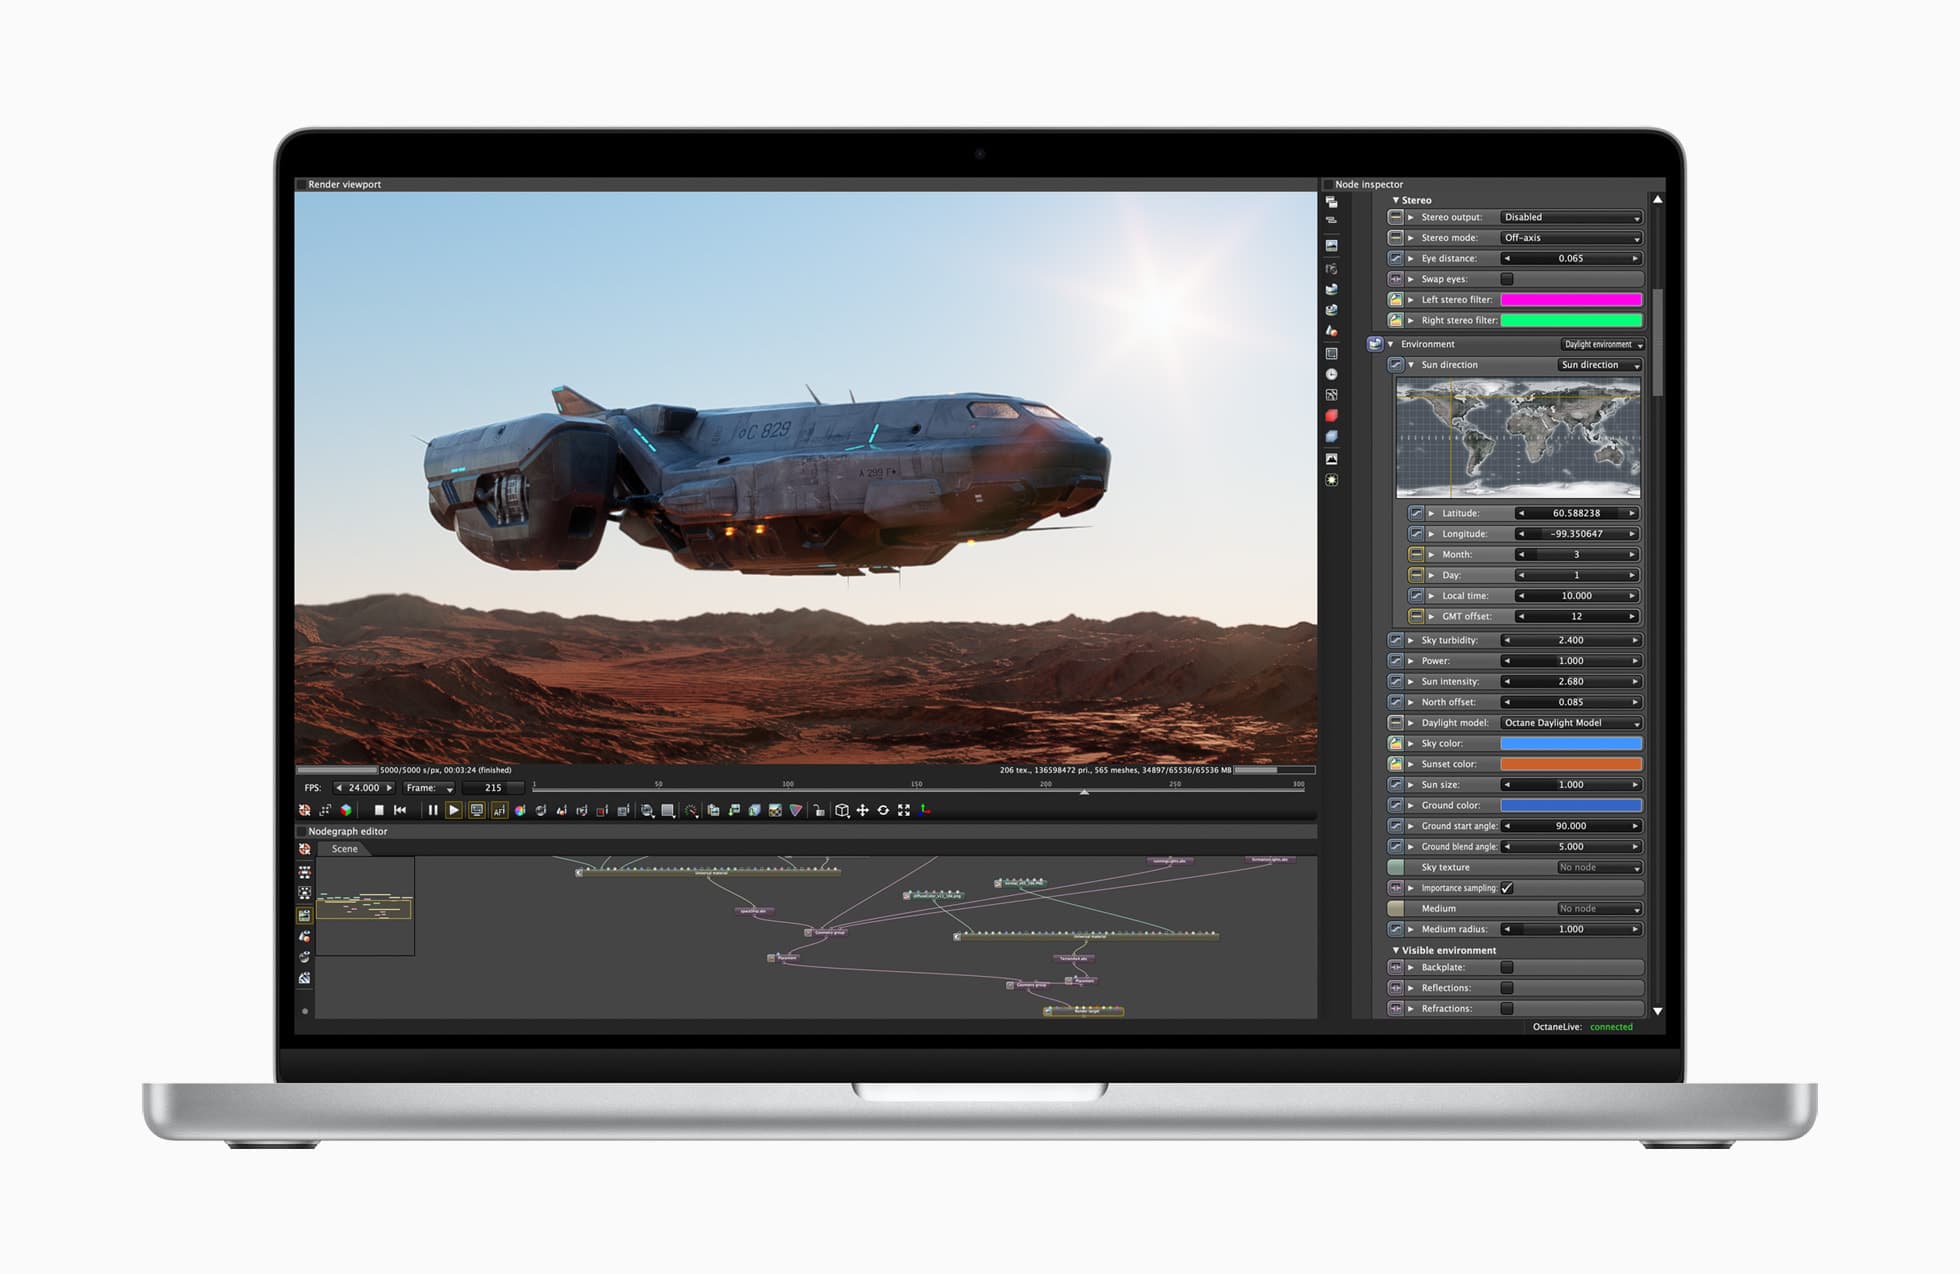This screenshot has height=1274, width=1960.
Task: Toggle the Reflections option under Visible environment
Action: pyautogui.click(x=1506, y=987)
